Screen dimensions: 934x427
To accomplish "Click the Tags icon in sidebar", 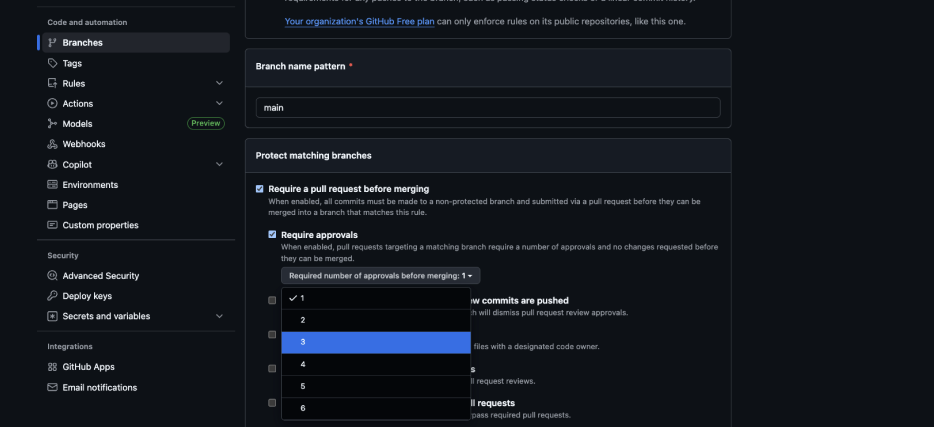I will (x=52, y=63).
